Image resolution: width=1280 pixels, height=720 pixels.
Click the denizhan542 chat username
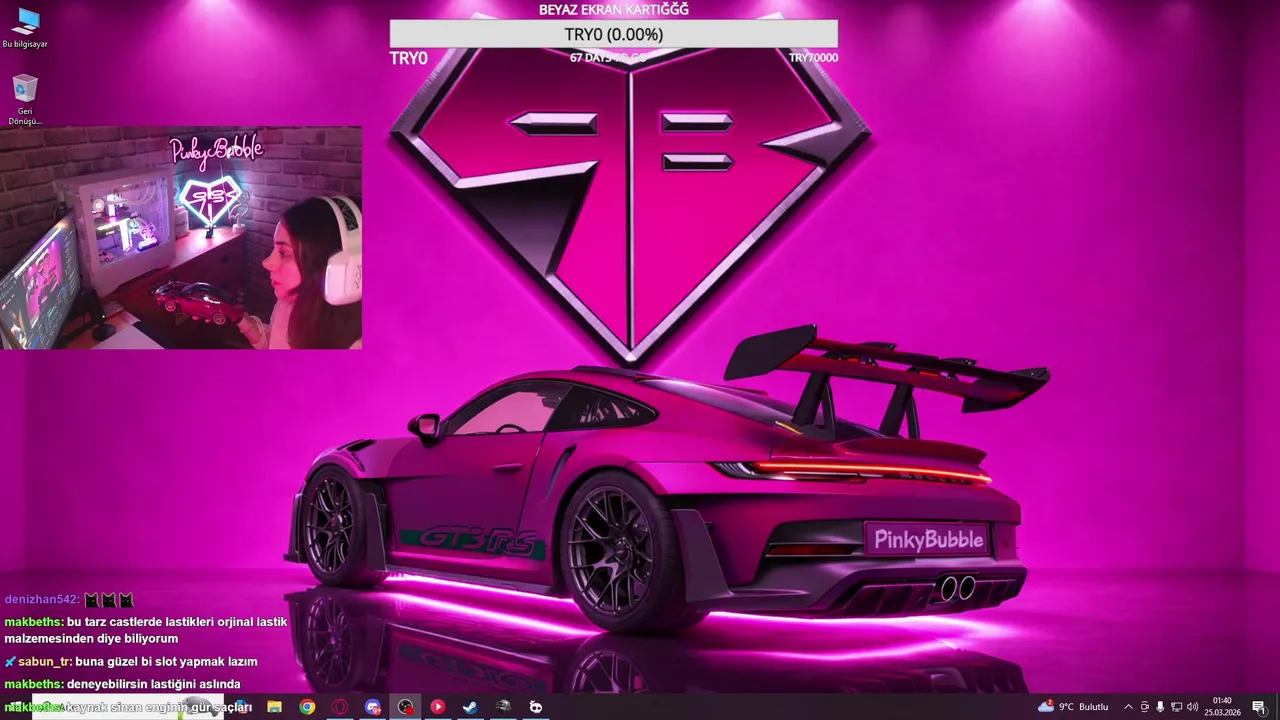click(41, 599)
